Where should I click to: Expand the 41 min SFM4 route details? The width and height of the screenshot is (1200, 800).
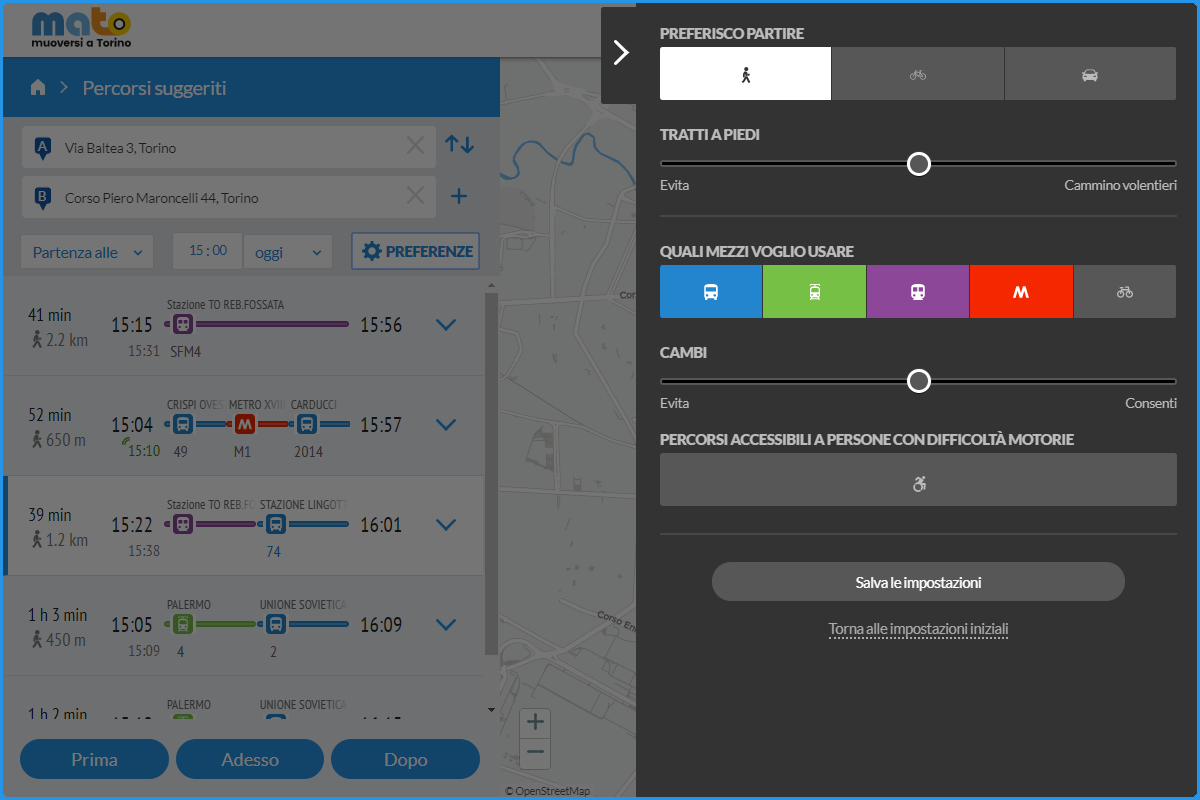[446, 325]
